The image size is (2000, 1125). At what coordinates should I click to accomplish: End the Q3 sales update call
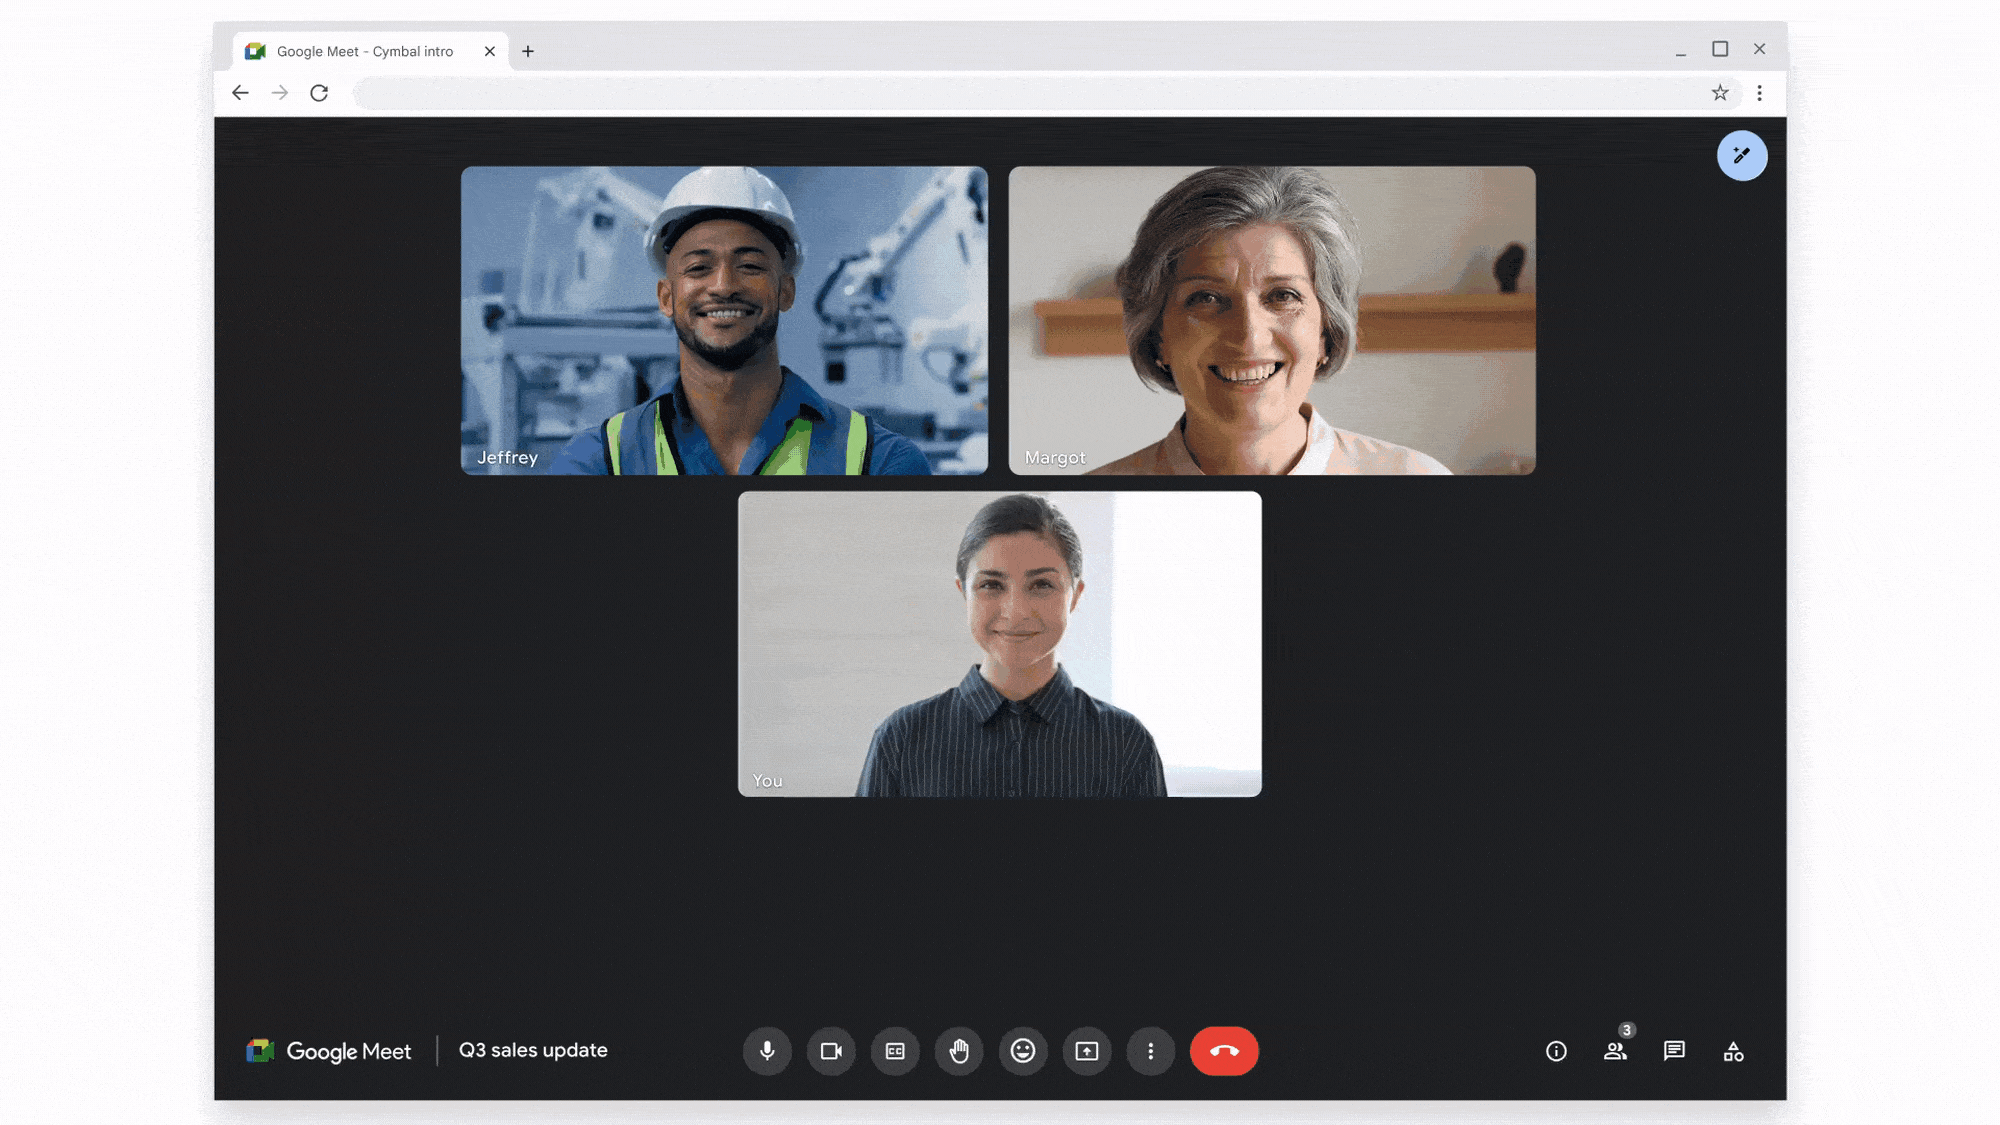click(x=1223, y=1051)
